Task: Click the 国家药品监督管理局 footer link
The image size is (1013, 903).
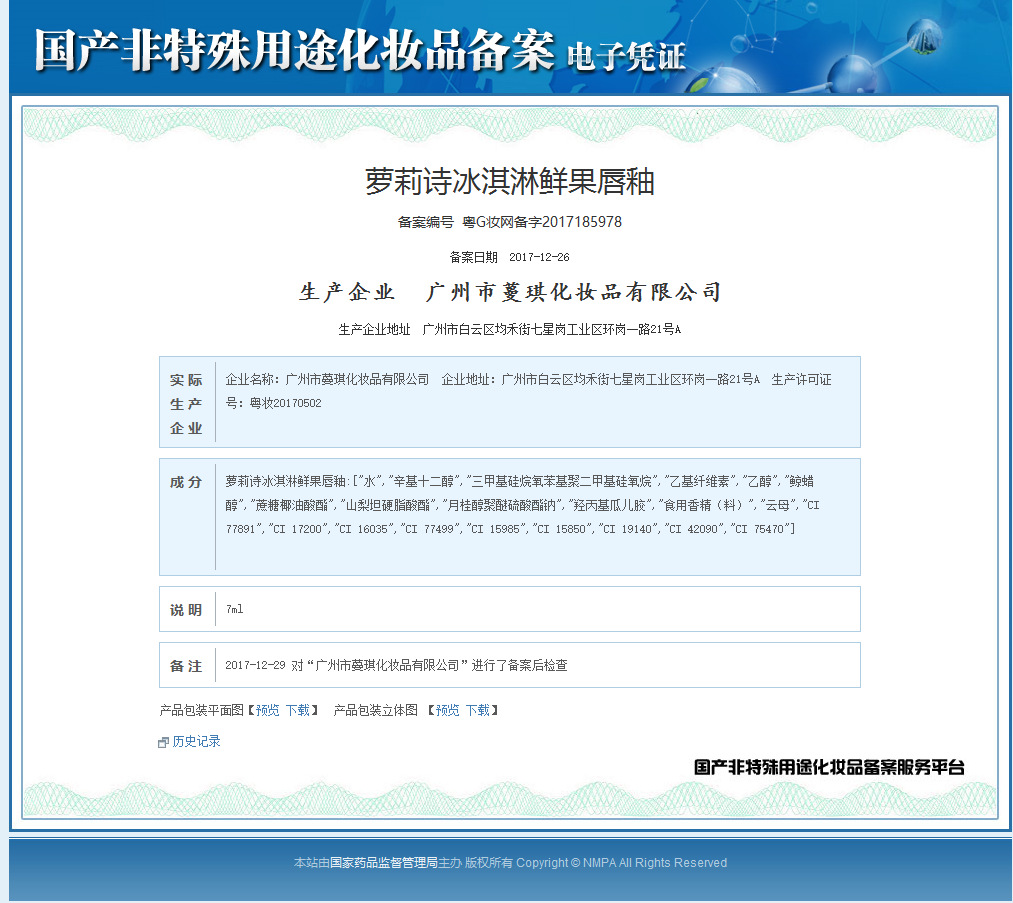Action: pyautogui.click(x=384, y=863)
